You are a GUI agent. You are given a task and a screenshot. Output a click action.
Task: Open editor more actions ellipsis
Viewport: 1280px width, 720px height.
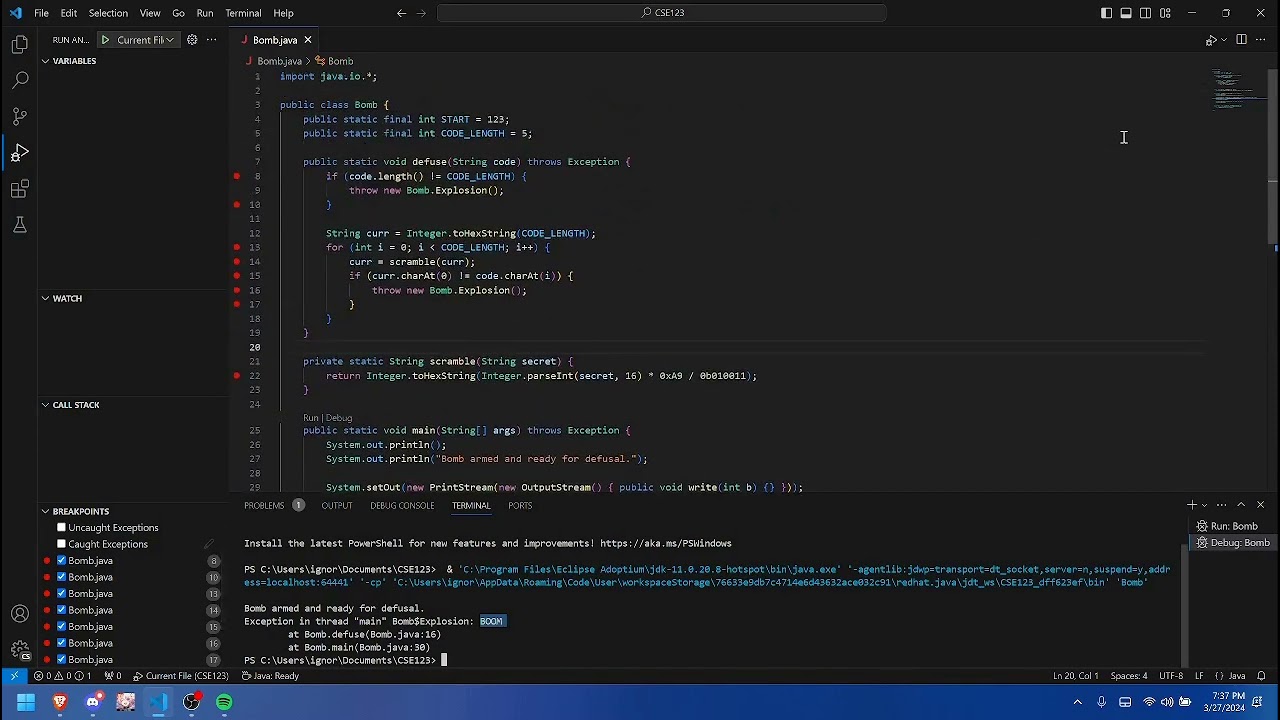(x=1260, y=40)
